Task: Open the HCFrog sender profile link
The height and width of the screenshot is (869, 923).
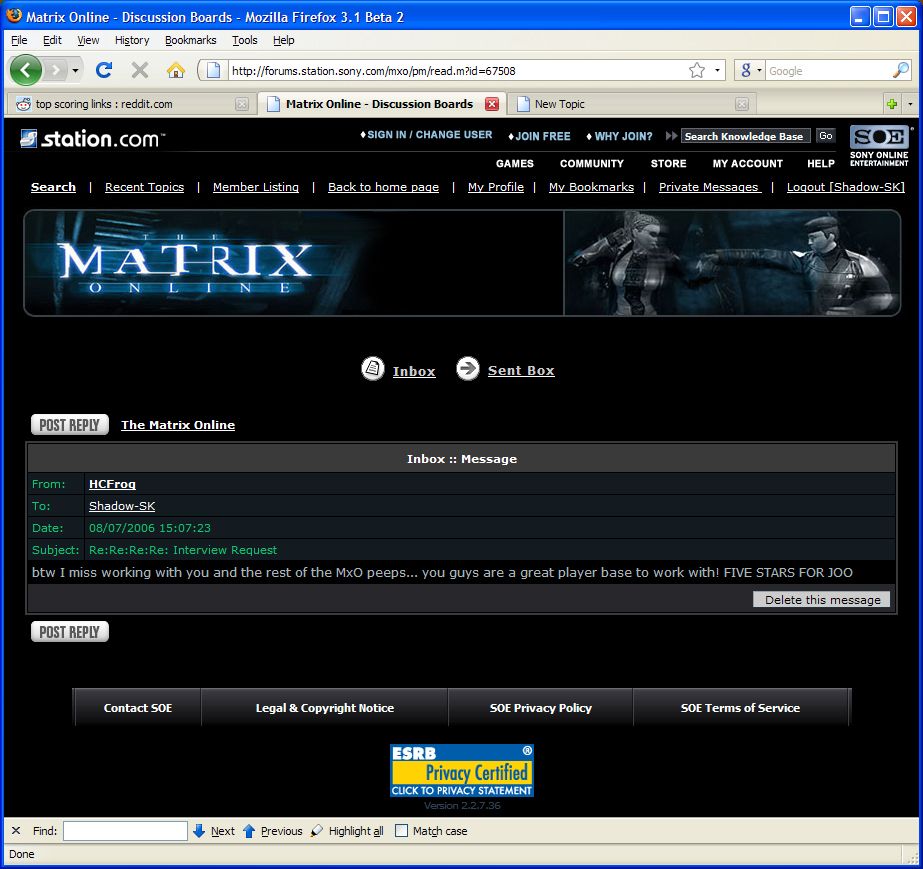Action: point(112,484)
